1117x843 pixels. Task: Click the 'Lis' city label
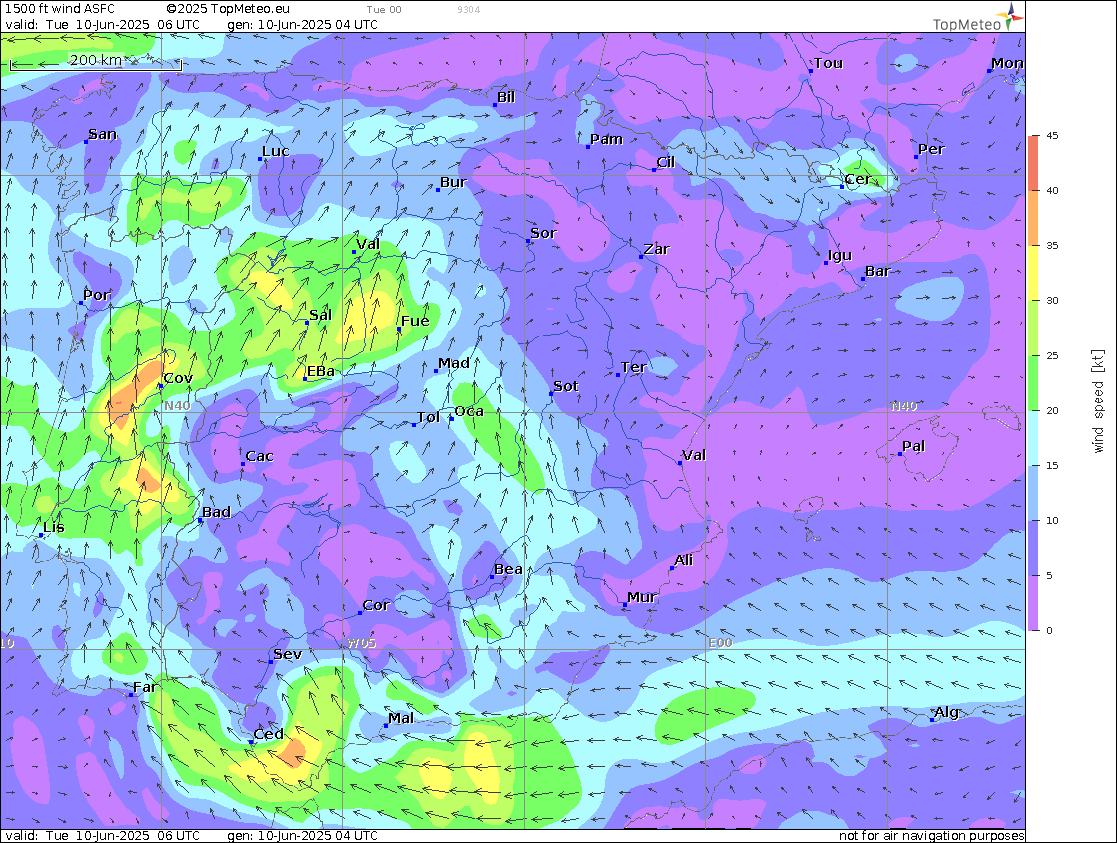click(54, 527)
